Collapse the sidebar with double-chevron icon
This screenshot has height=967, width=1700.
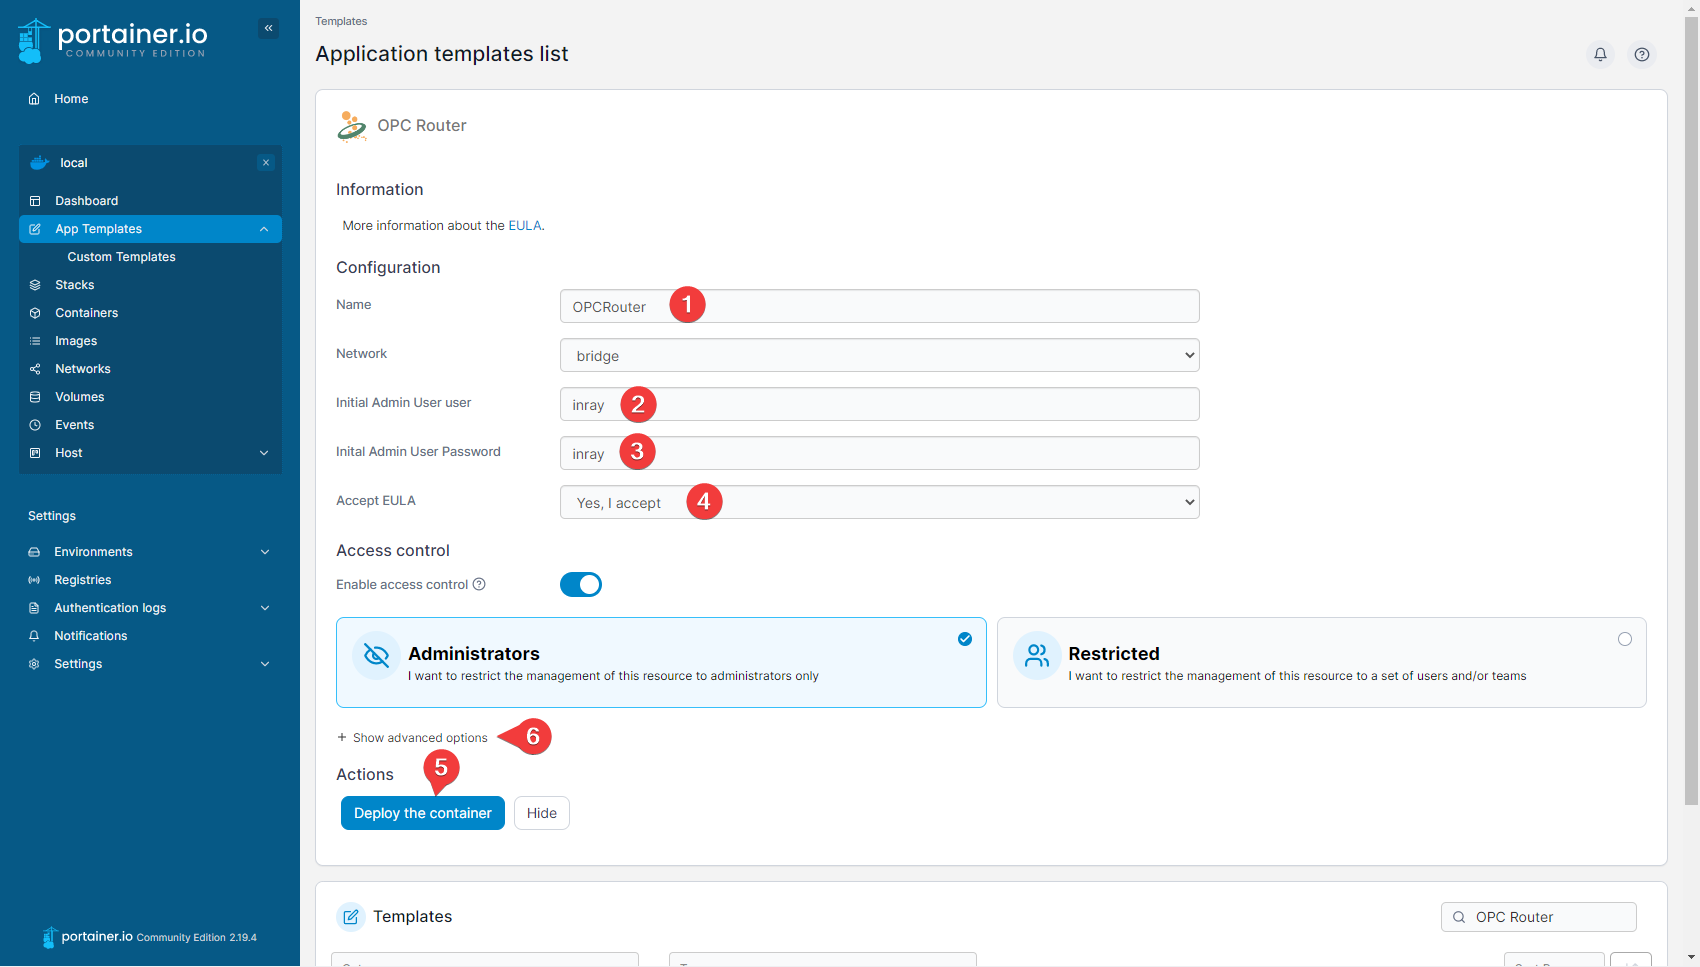coord(268,28)
